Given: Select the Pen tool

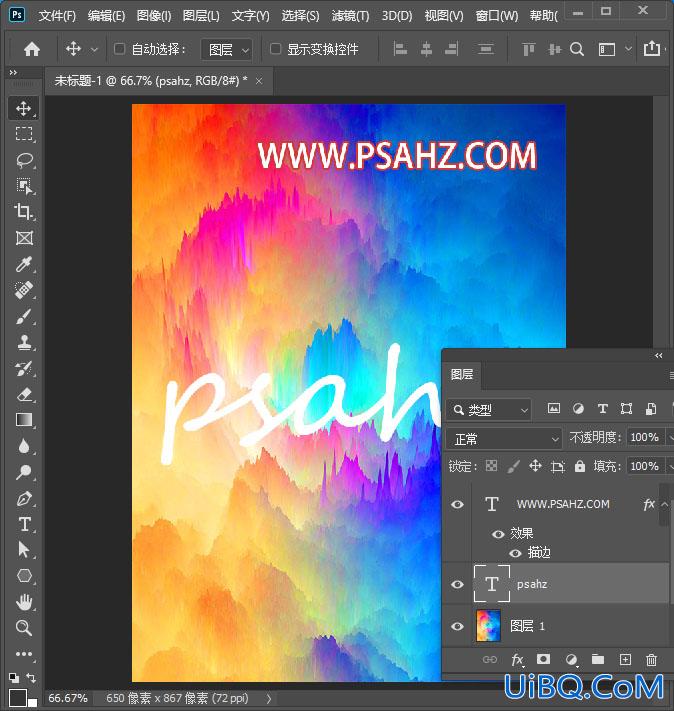Looking at the screenshot, I should (x=24, y=499).
